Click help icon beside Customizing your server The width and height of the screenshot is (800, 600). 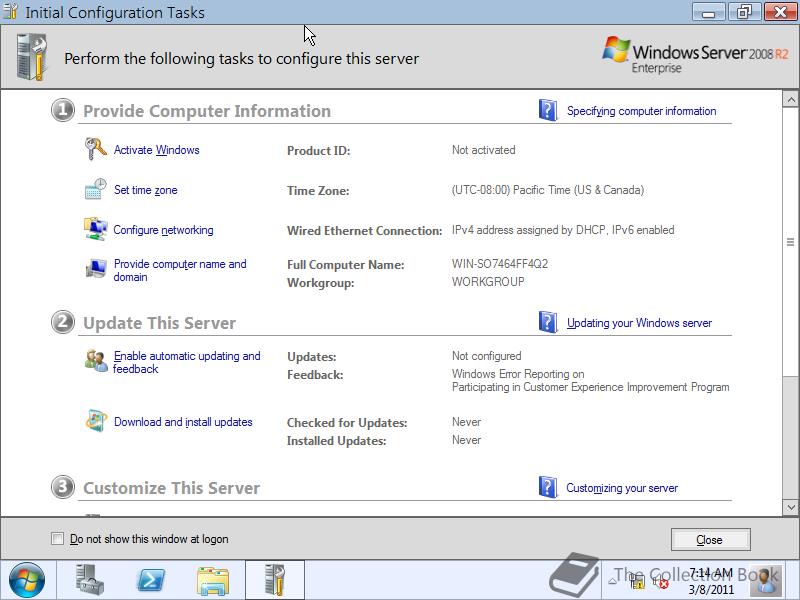(x=548, y=487)
